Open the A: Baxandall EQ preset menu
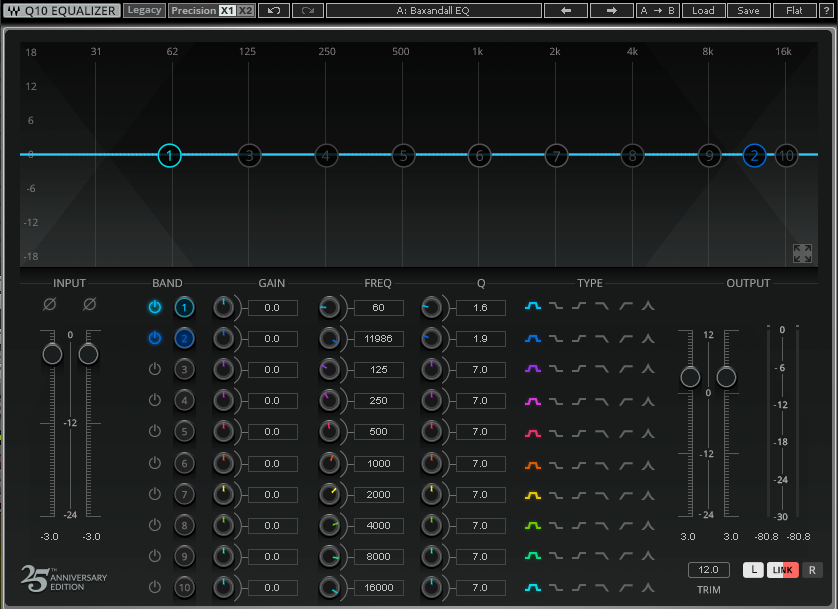Viewport: 838px width, 609px height. point(433,10)
